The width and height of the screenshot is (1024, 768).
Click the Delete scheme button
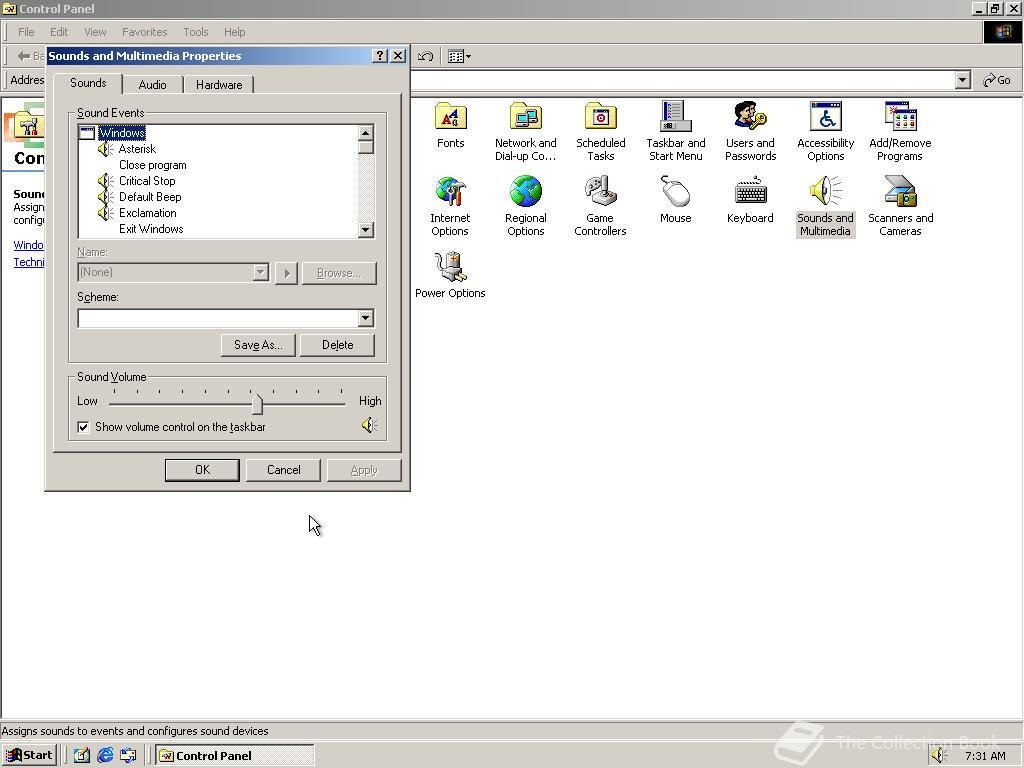pos(338,345)
